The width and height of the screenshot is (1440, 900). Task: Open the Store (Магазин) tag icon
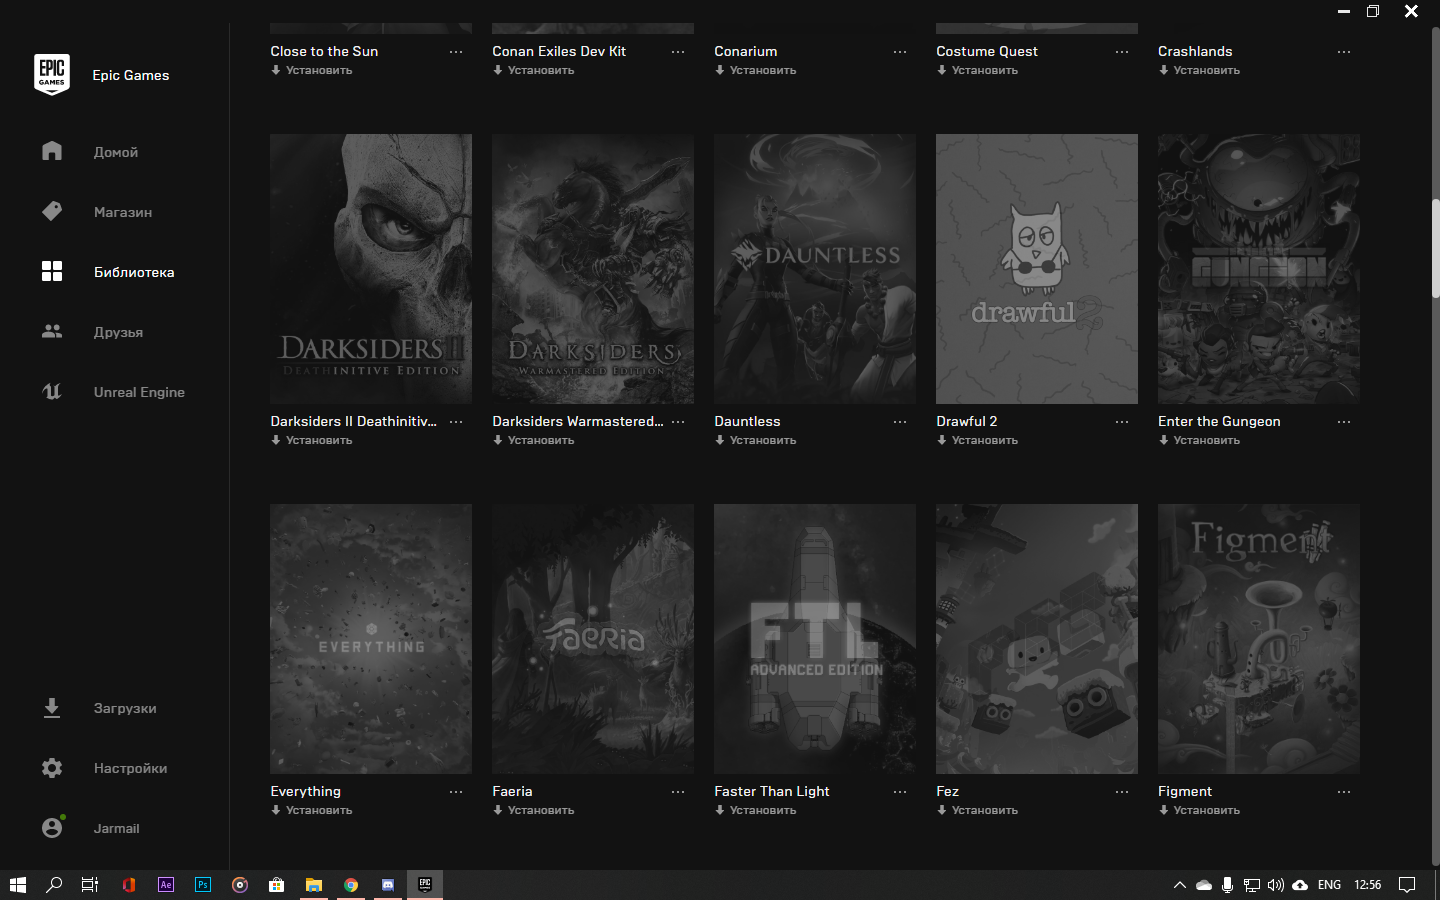pyautogui.click(x=52, y=211)
